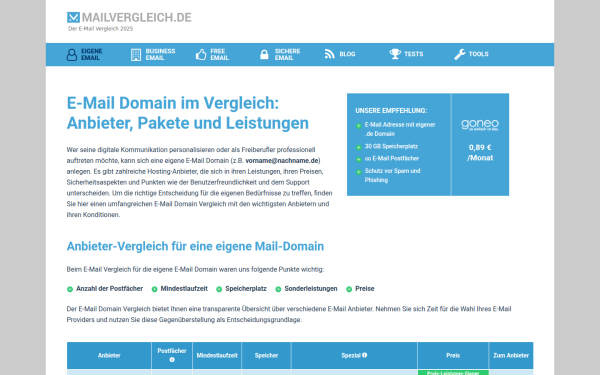Click the info icon under Postfächer header
This screenshot has height=375, width=600.
click(x=172, y=360)
